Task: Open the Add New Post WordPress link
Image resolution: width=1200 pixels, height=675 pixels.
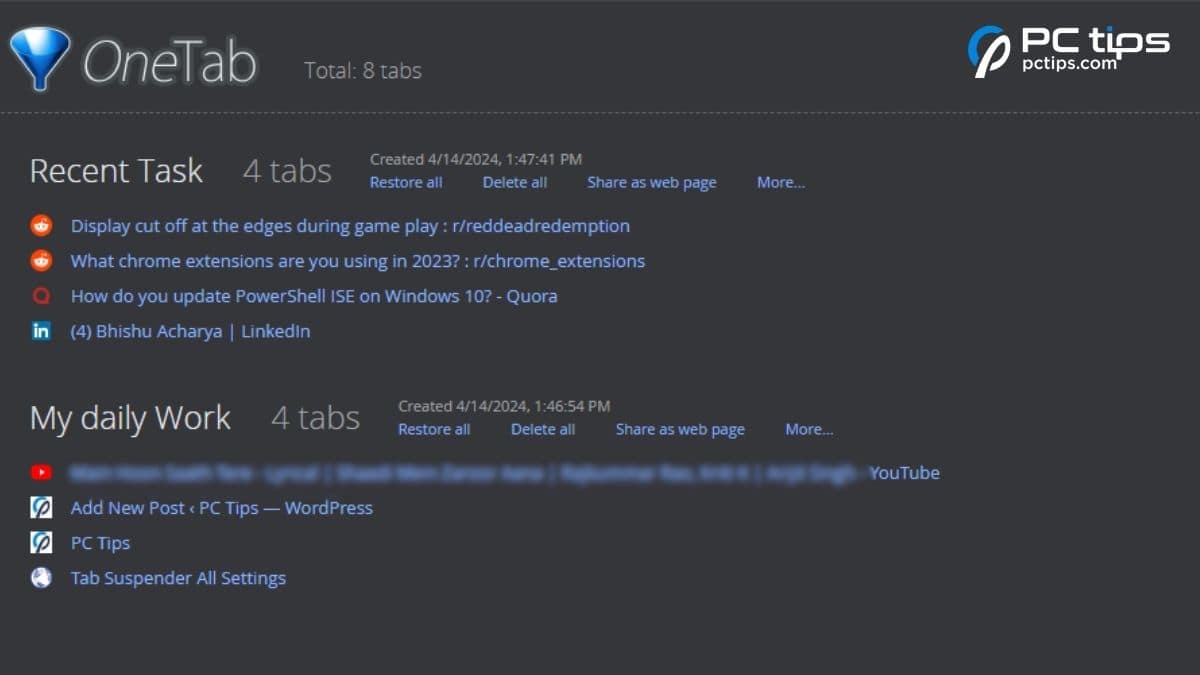Action: [221, 507]
